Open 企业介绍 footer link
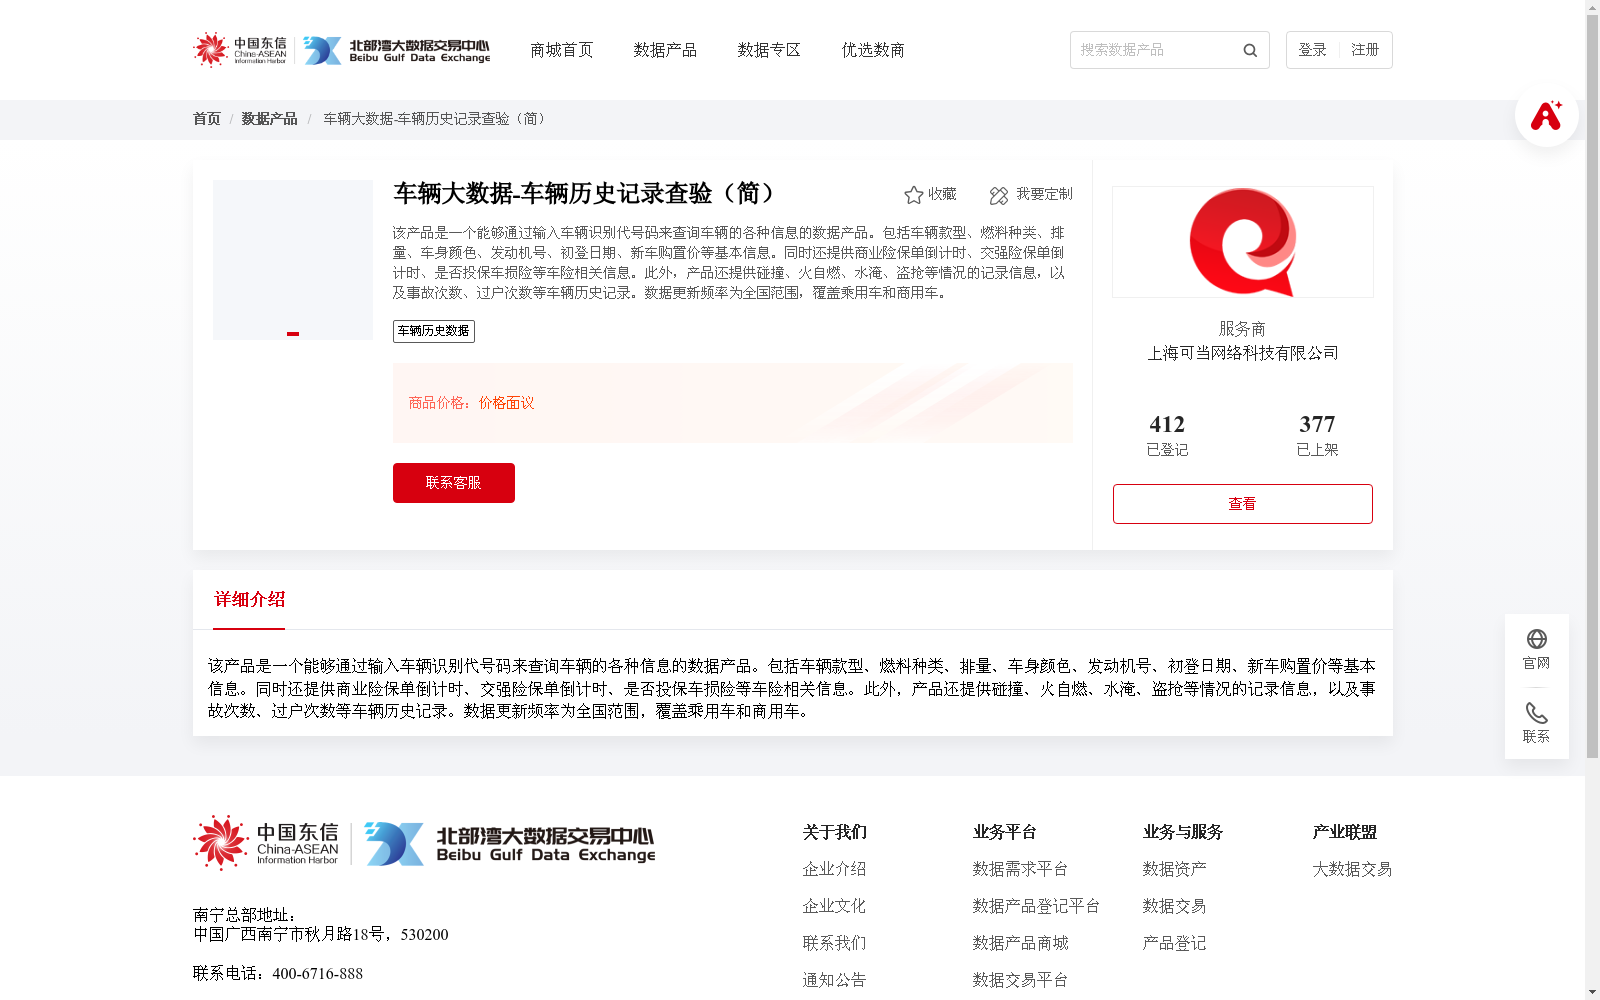 (834, 870)
